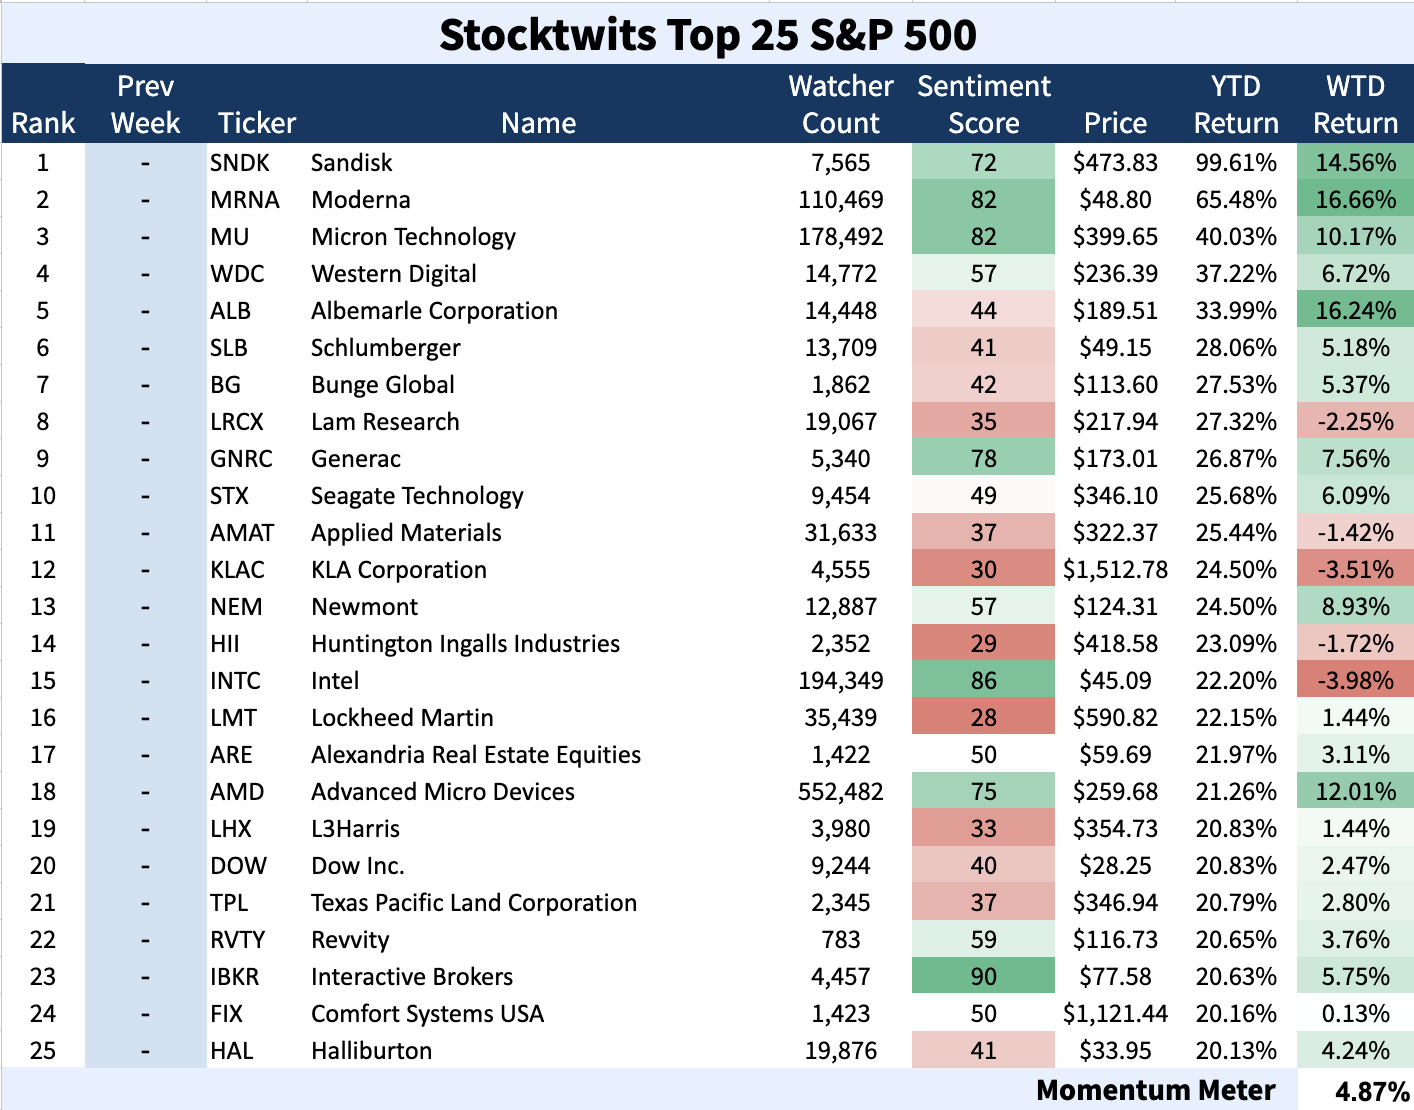This screenshot has width=1414, height=1110.
Task: Select the red sentiment score 28 cell
Action: point(983,718)
